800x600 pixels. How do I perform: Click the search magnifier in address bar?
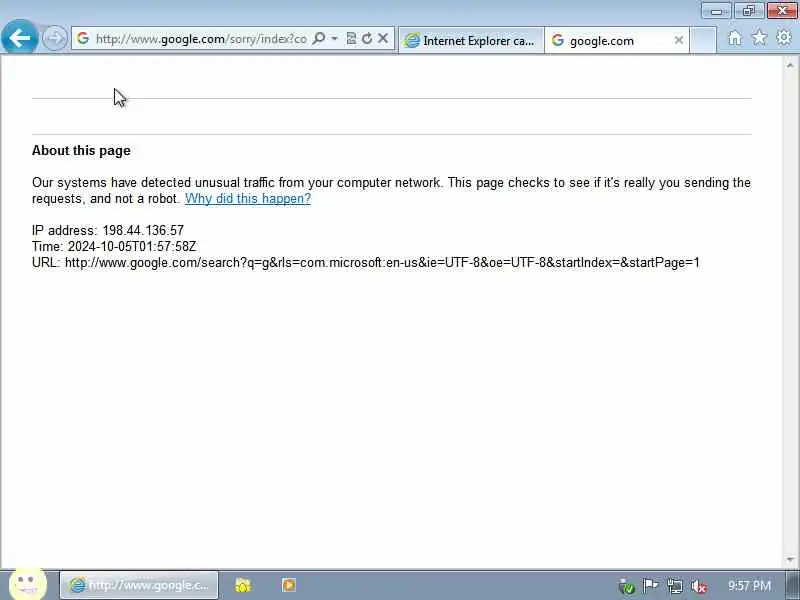point(318,38)
